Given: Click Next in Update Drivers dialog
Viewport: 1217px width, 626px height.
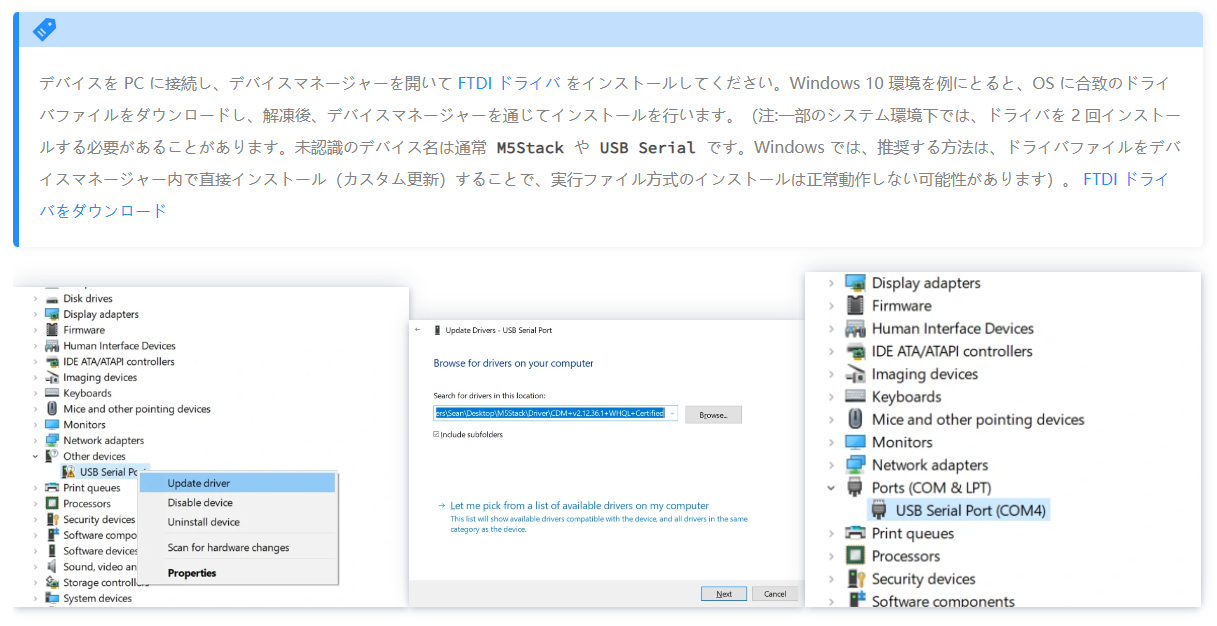Looking at the screenshot, I should [724, 594].
